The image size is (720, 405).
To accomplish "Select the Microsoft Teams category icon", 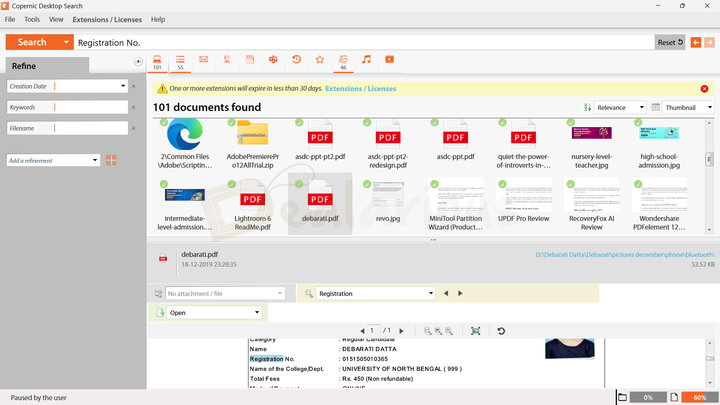I will pos(273,60).
